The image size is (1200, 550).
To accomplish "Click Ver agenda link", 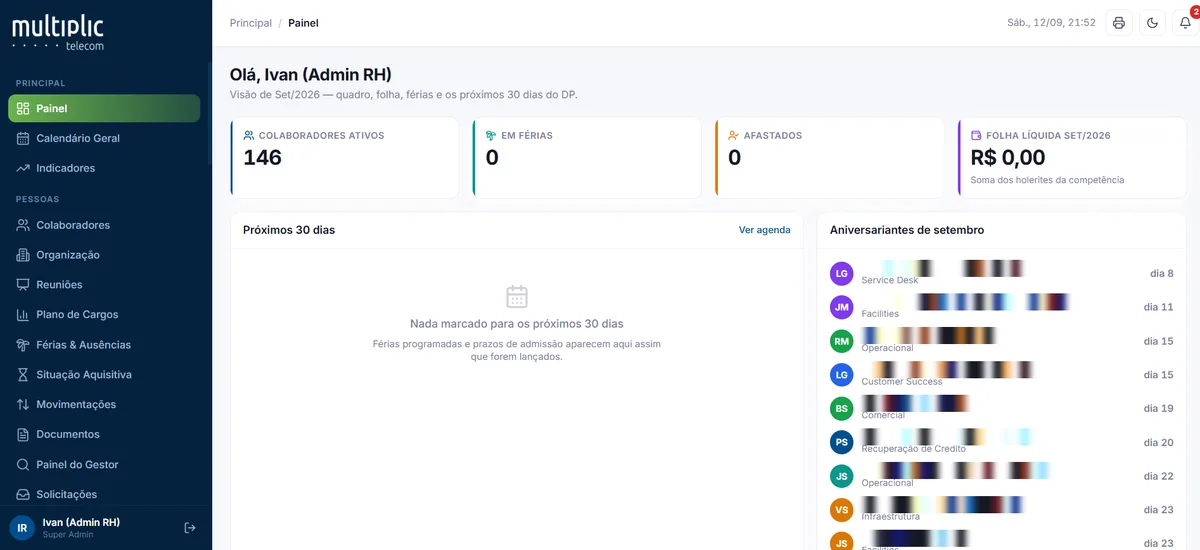I will [764, 230].
